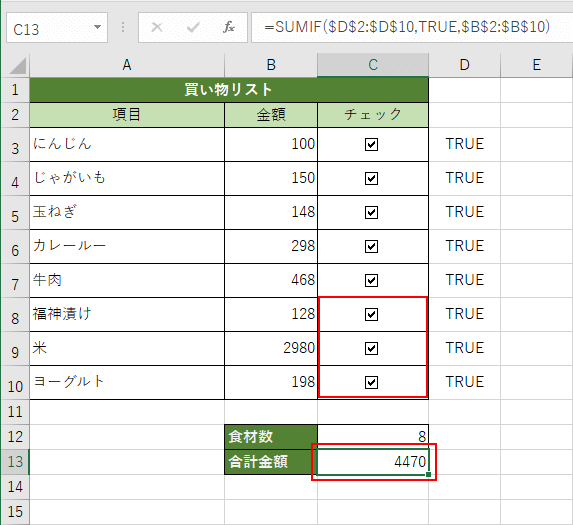Click TRUE in cell D10
This screenshot has width=573, height=525.
tap(464, 382)
